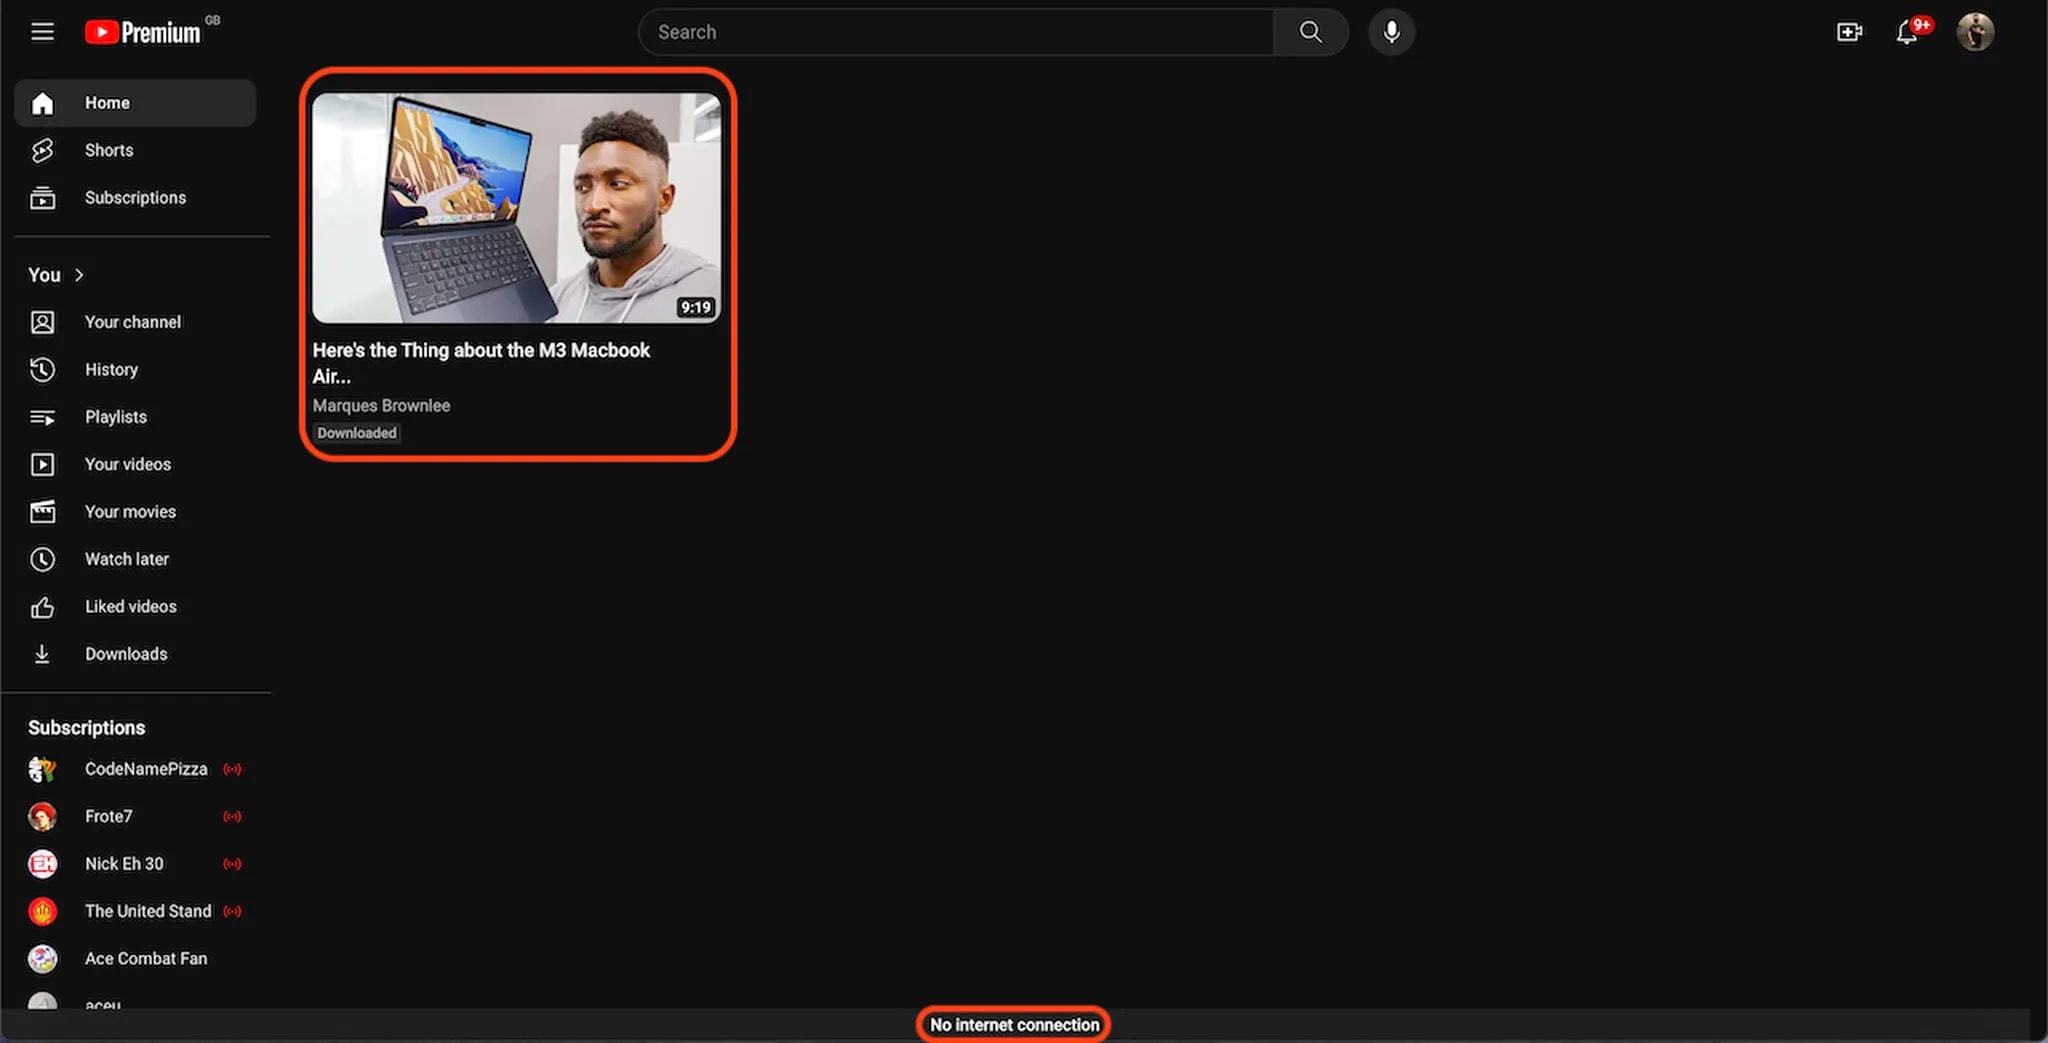The width and height of the screenshot is (2048, 1043).
Task: Open account avatar menu
Action: coord(1975,32)
